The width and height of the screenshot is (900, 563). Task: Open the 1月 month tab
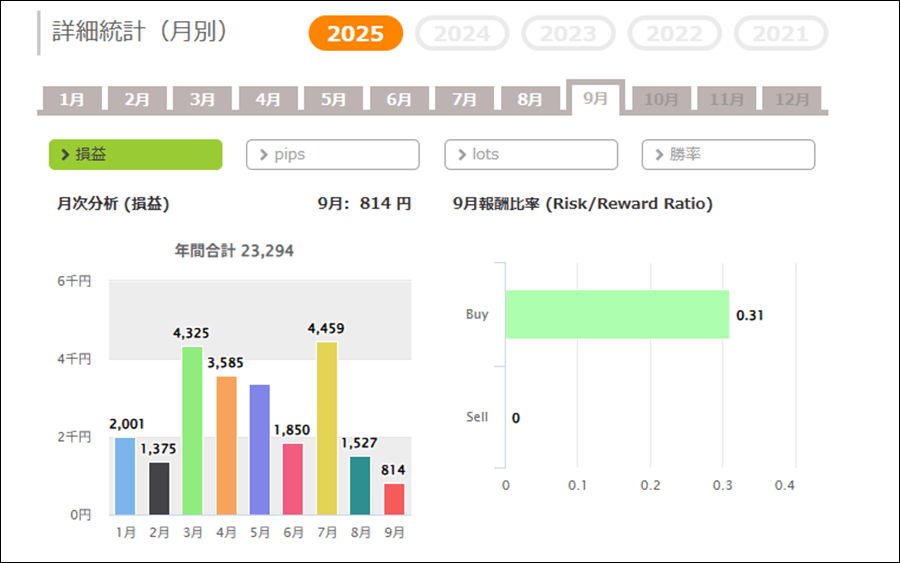72,100
